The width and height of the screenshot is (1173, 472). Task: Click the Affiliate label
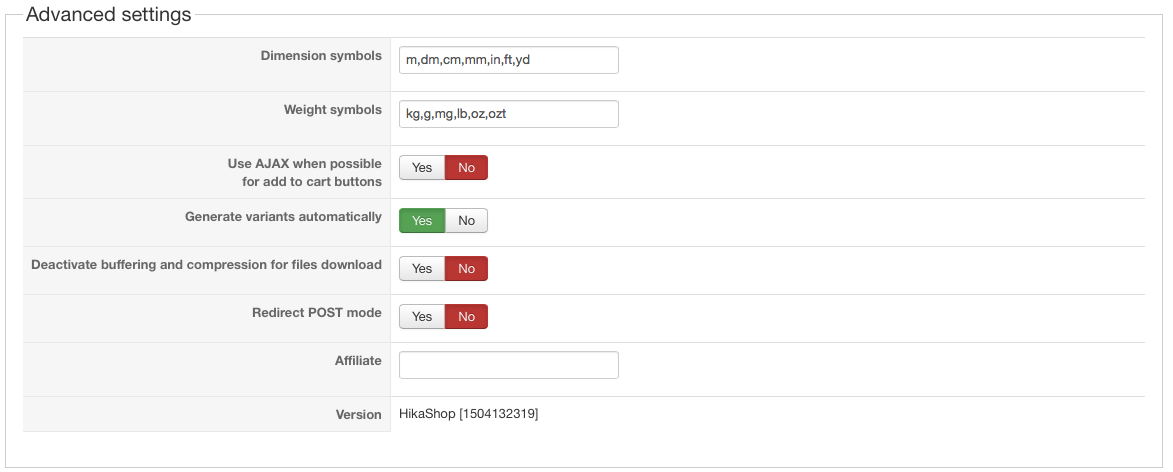pyautogui.click(x=358, y=361)
